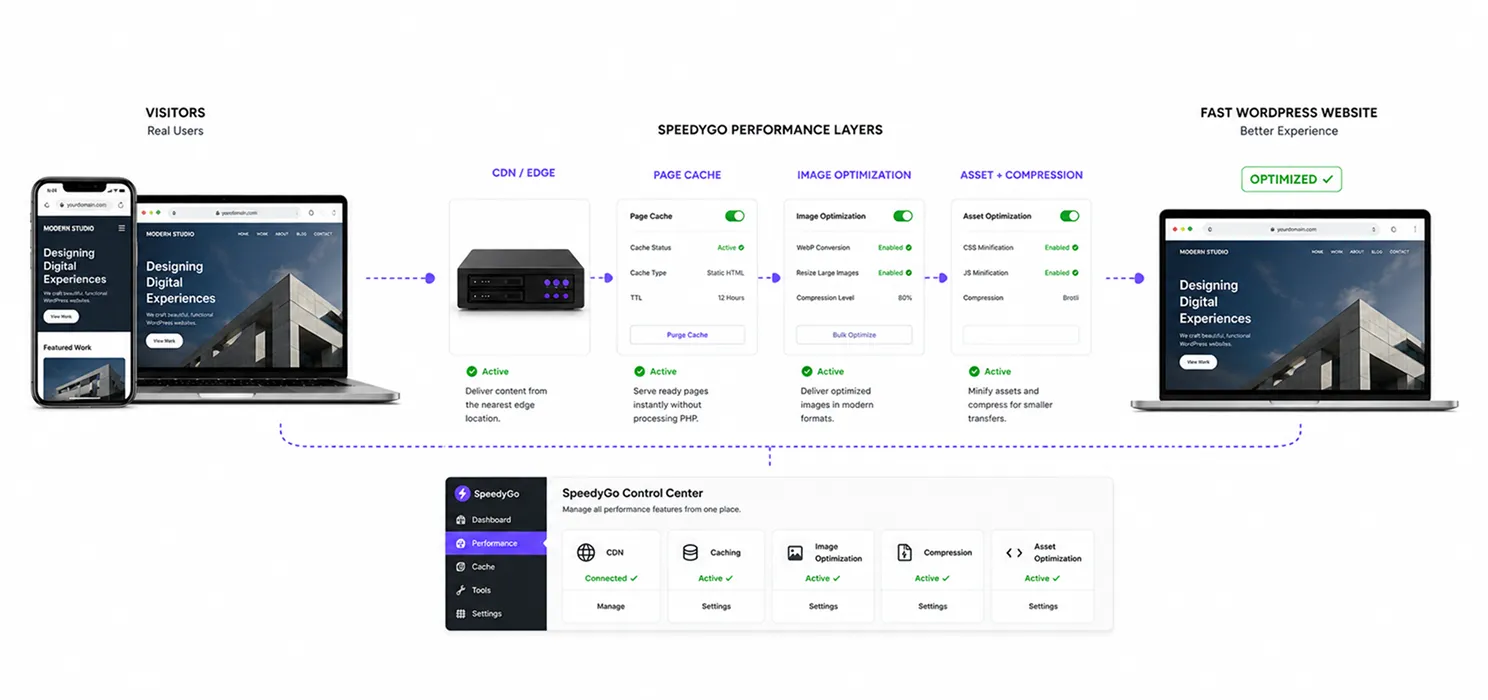The width and height of the screenshot is (1488, 700).
Task: Click ABOUT in the visitors laptop site nav
Action: (x=282, y=234)
